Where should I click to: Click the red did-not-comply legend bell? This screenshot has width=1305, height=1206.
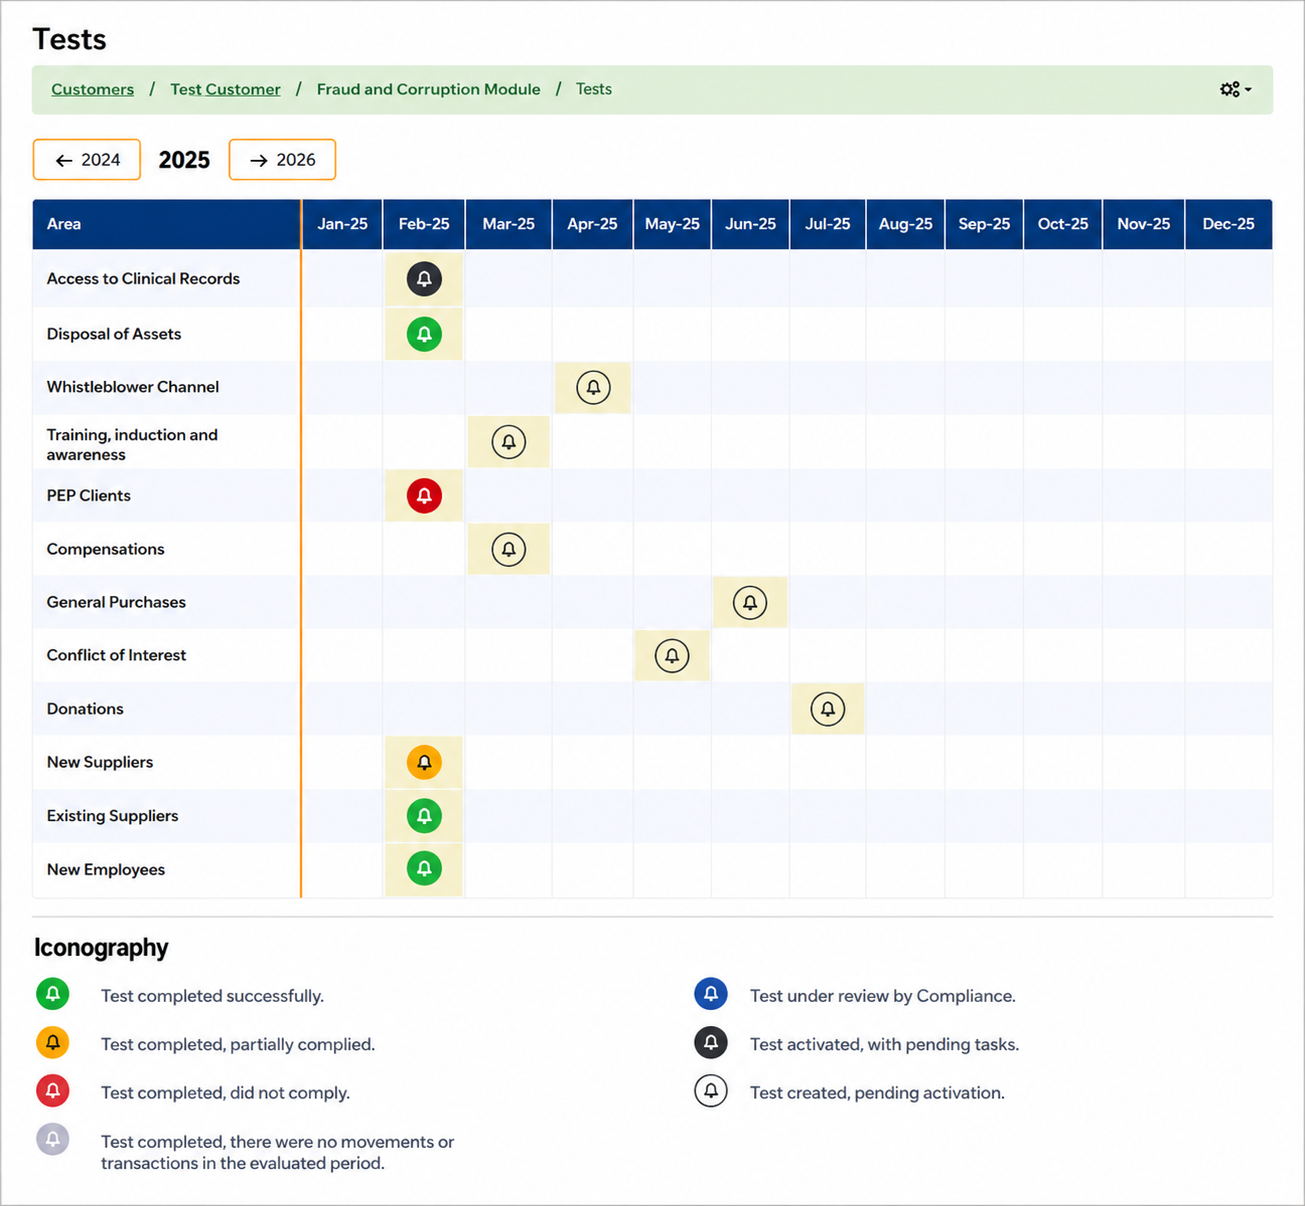point(53,1091)
